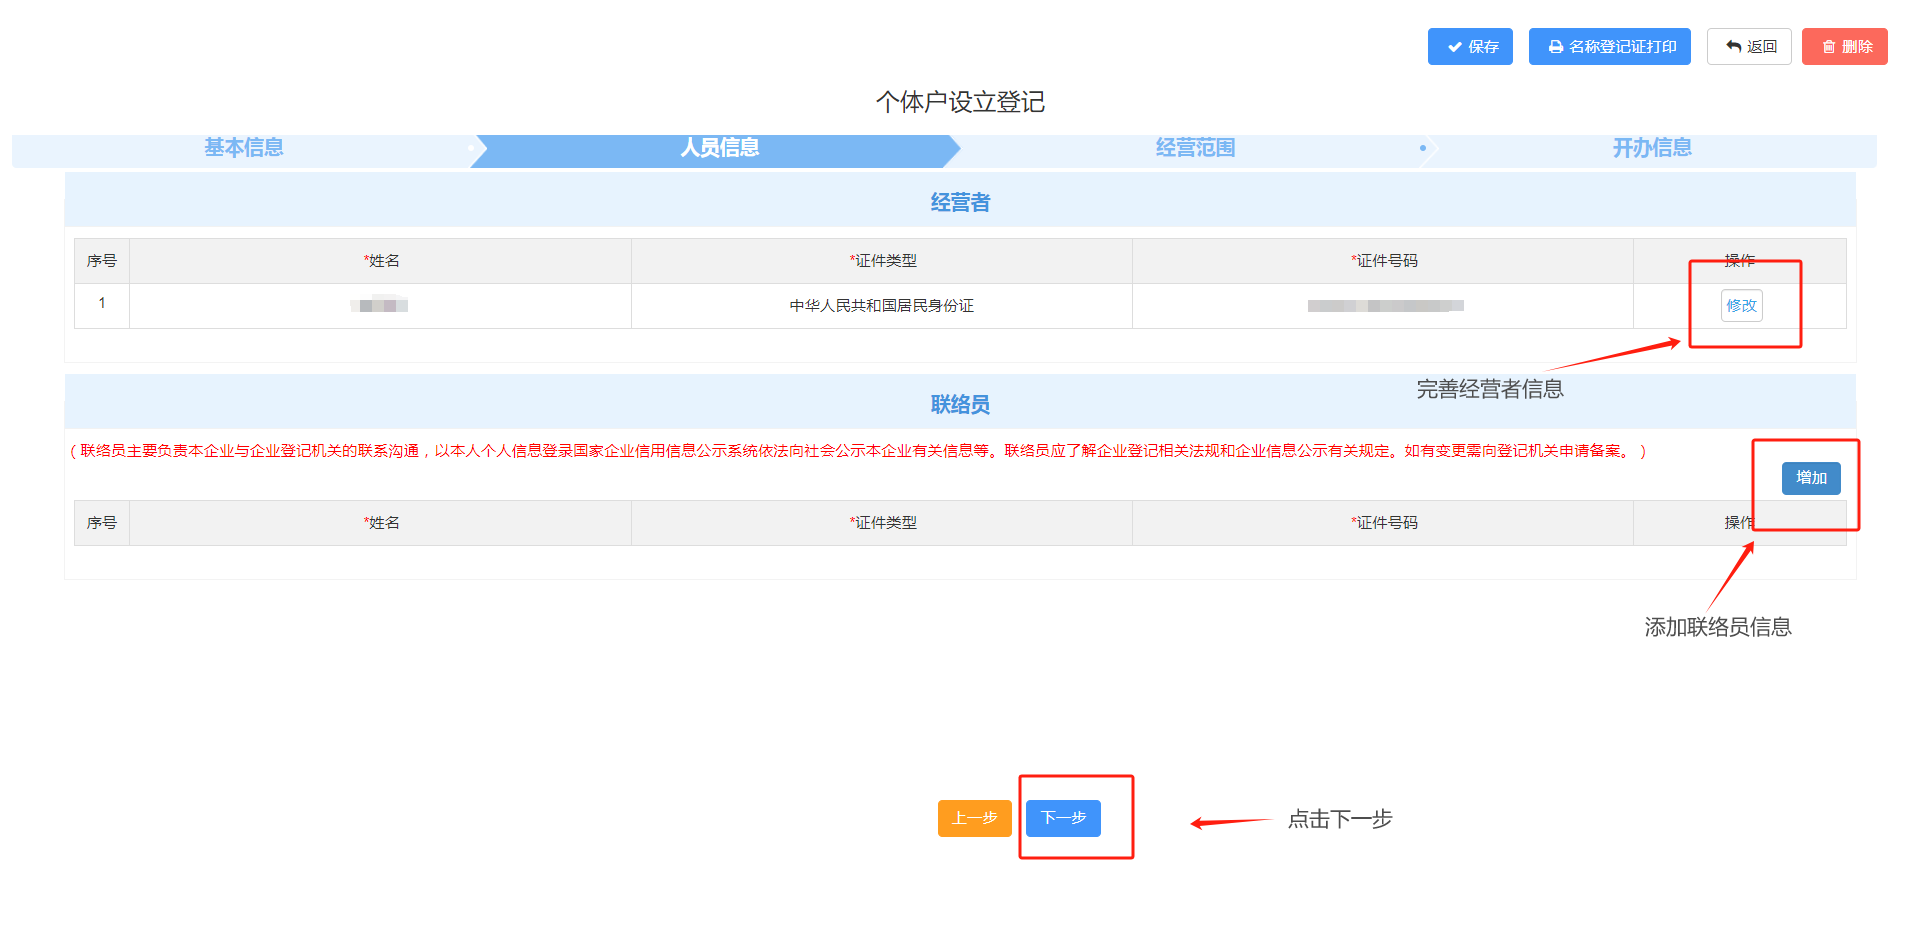Click the blurred ID number cell

(1384, 306)
